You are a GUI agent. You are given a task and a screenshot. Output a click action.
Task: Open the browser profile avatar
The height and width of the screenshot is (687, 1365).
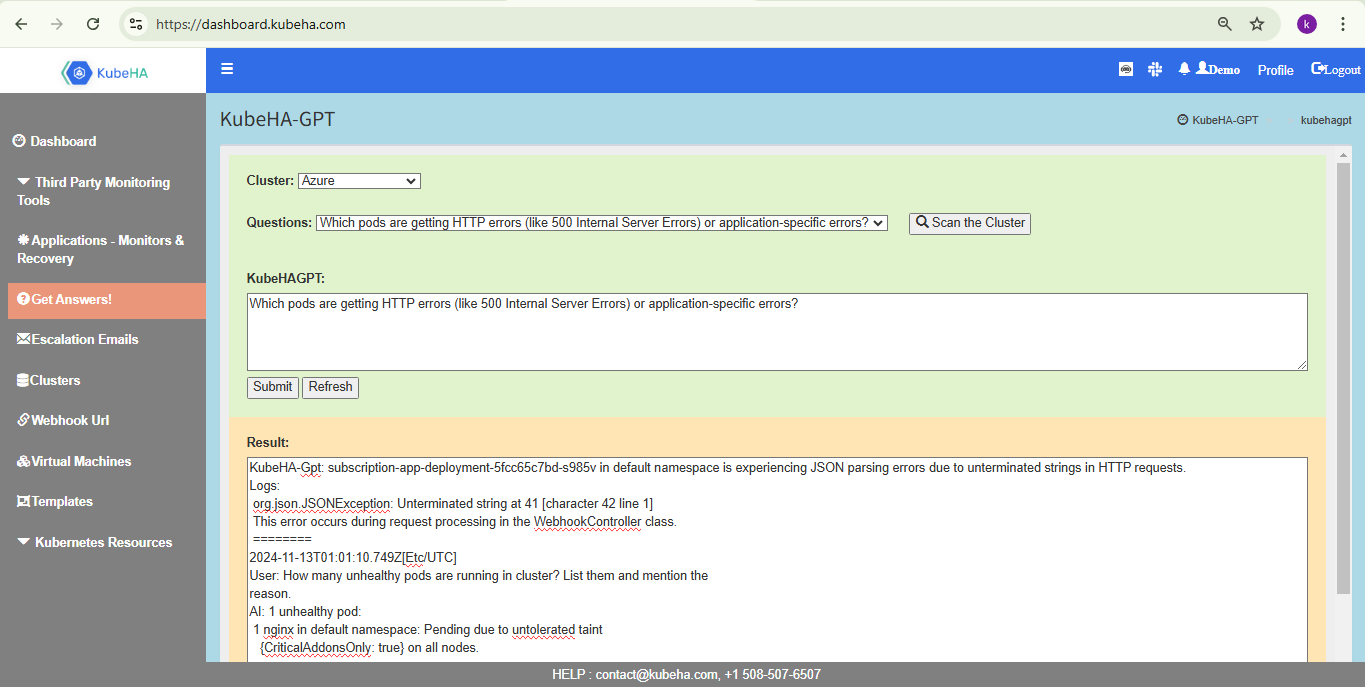(1307, 24)
